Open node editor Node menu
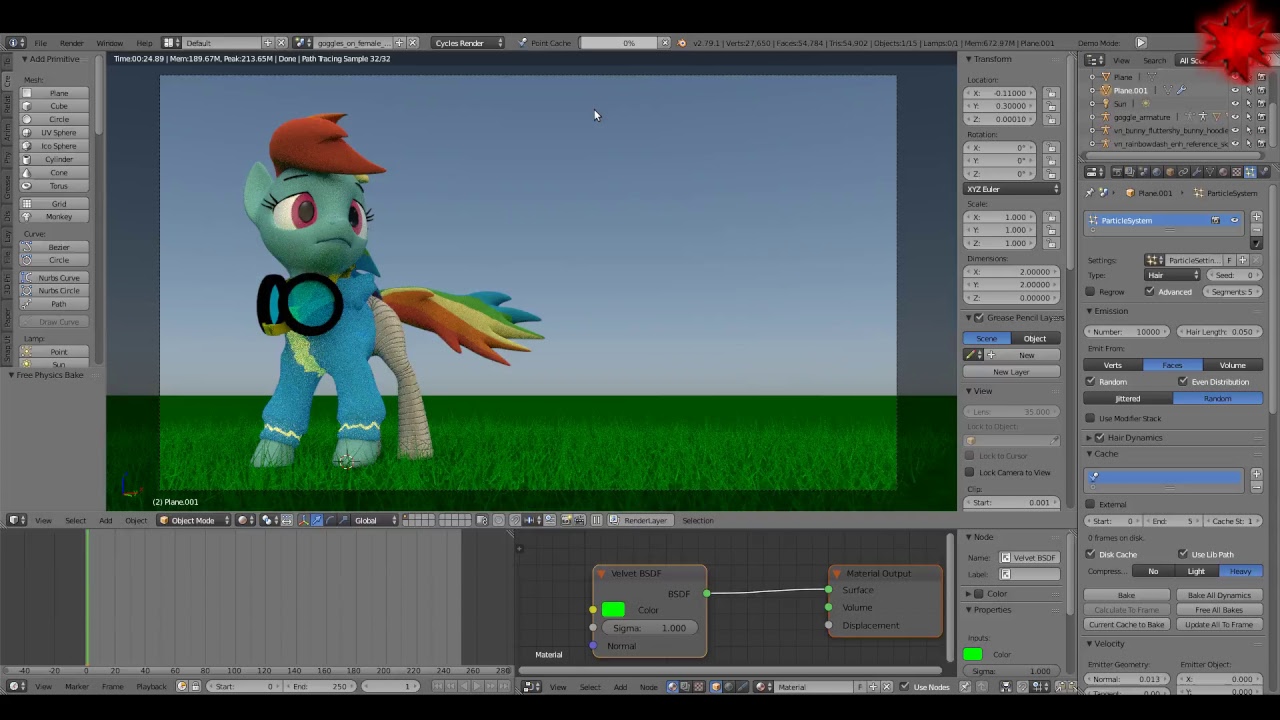This screenshot has width=1280, height=720. tap(648, 687)
